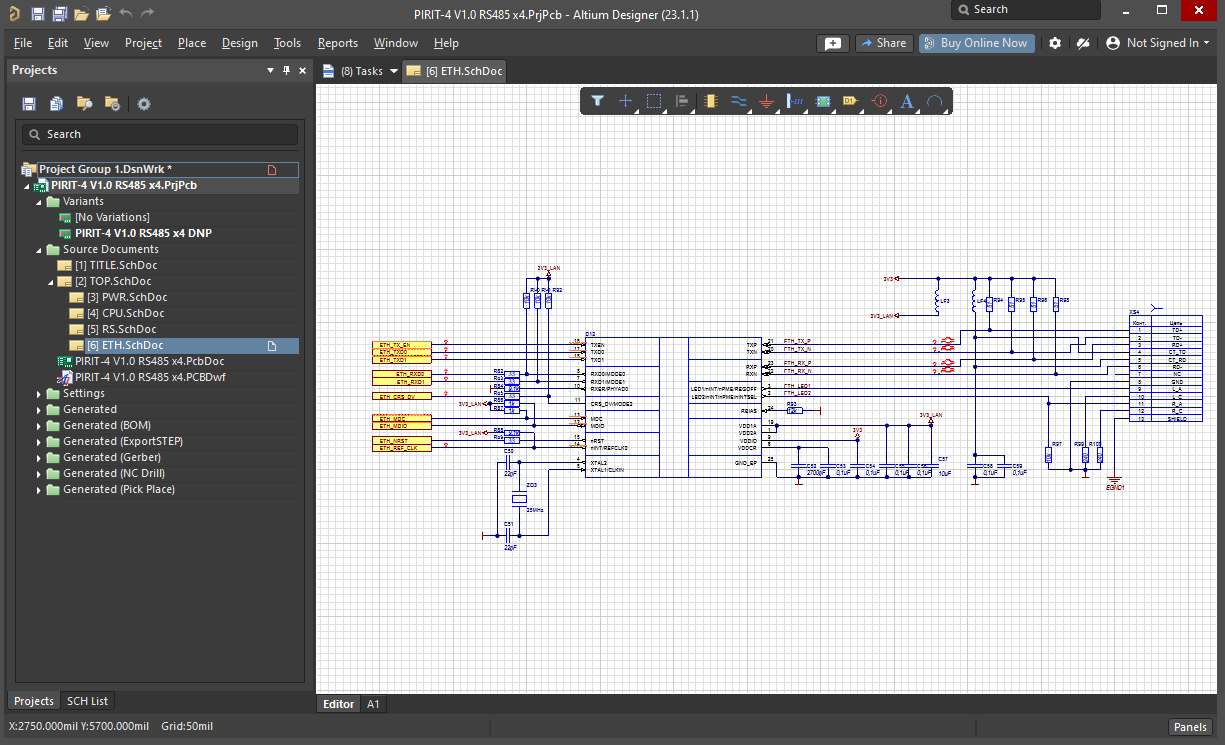Click the Place Wire tool icon
1225x745 pixels.
pyautogui.click(x=739, y=101)
